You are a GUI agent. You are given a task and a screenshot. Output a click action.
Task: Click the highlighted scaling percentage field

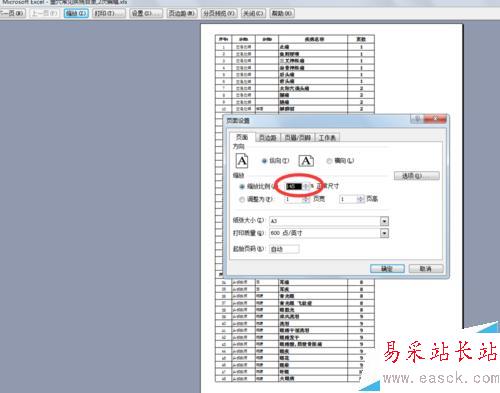click(294, 186)
